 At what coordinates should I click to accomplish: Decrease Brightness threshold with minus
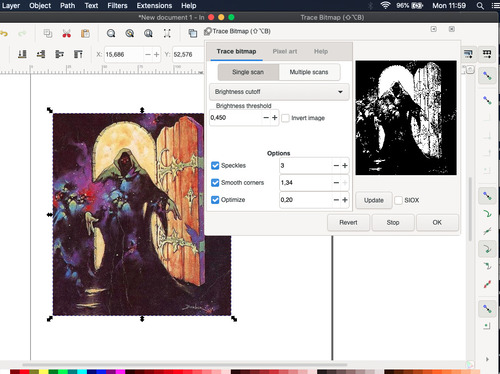click(266, 118)
